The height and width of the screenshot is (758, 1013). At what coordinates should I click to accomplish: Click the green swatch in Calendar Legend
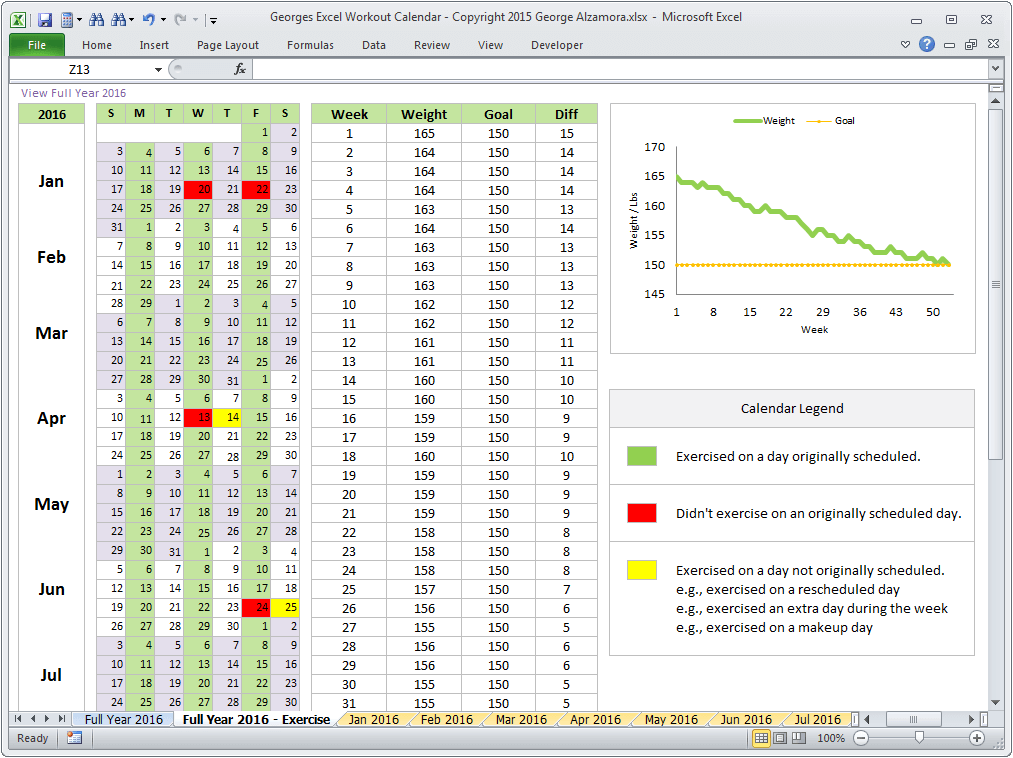tap(642, 456)
